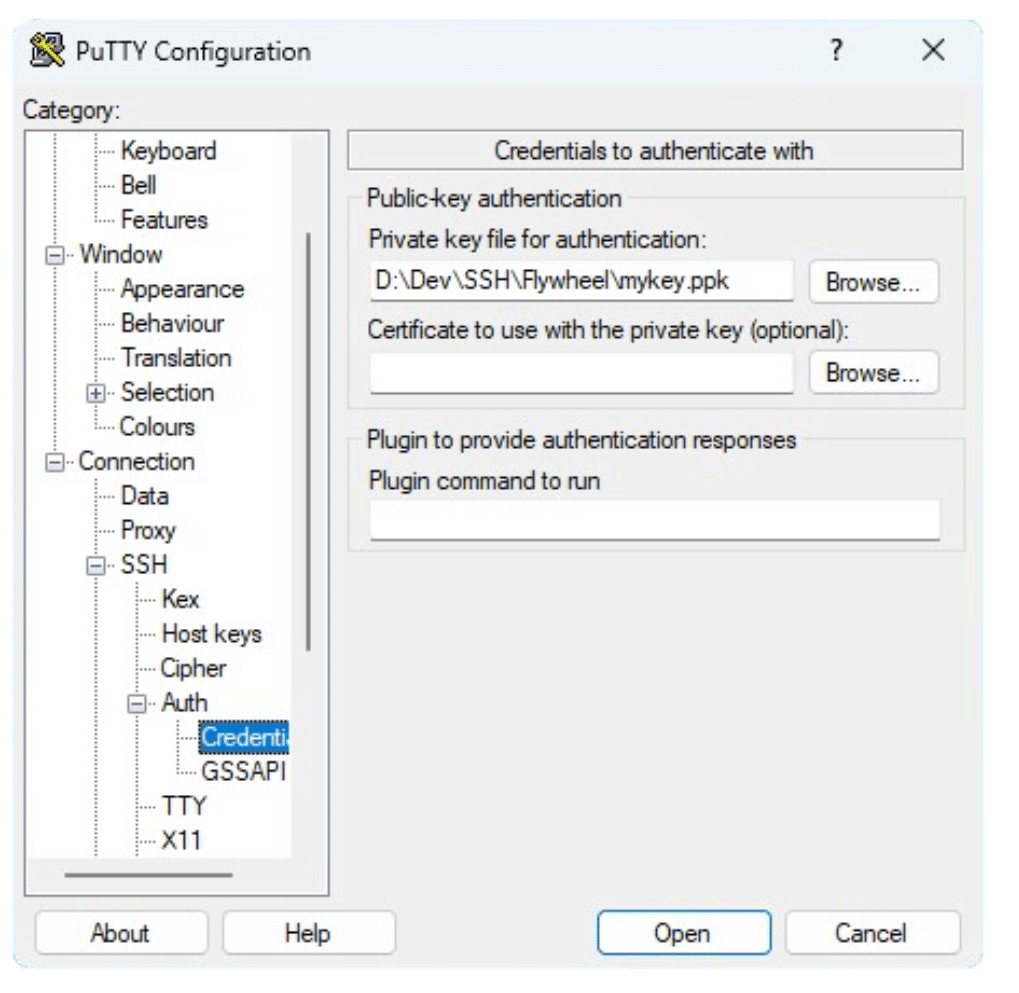1019x993 pixels.
Task: Select Host keys under SSH
Action: point(211,634)
